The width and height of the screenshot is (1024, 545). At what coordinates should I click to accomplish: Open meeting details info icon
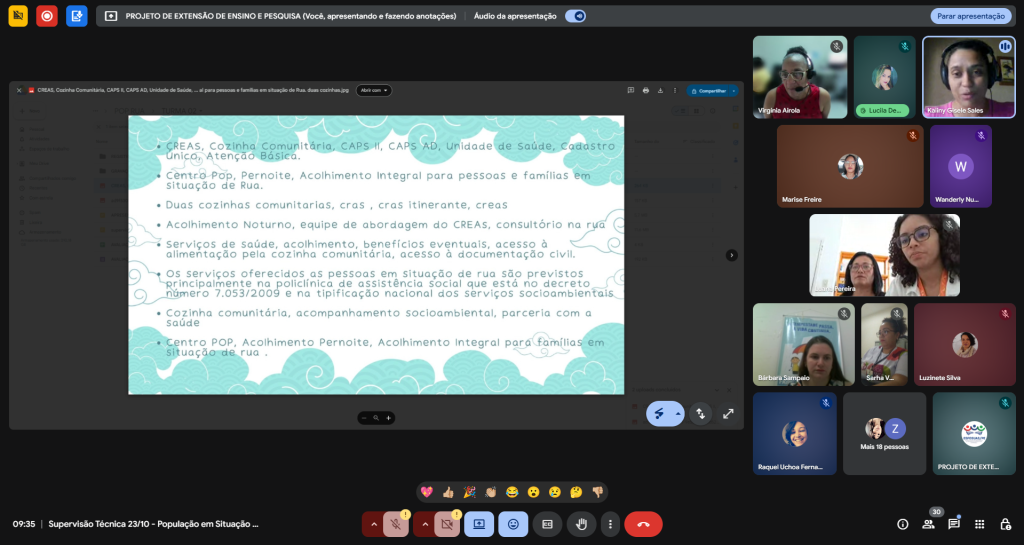coord(902,524)
